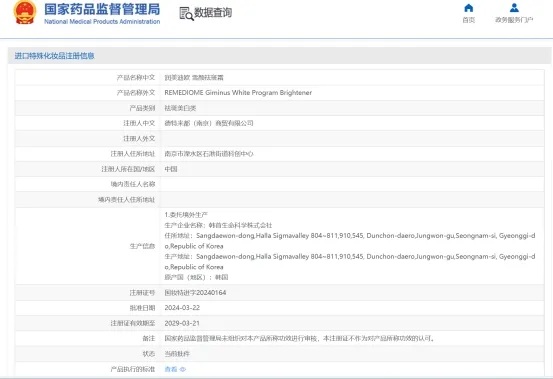
Task: Open the 查看 product standard link
Action: coord(171,369)
